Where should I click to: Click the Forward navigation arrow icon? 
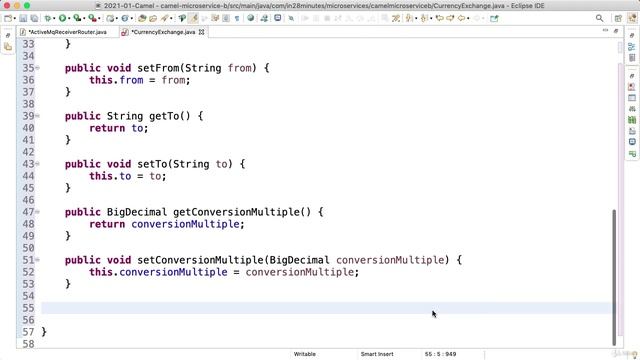point(450,18)
